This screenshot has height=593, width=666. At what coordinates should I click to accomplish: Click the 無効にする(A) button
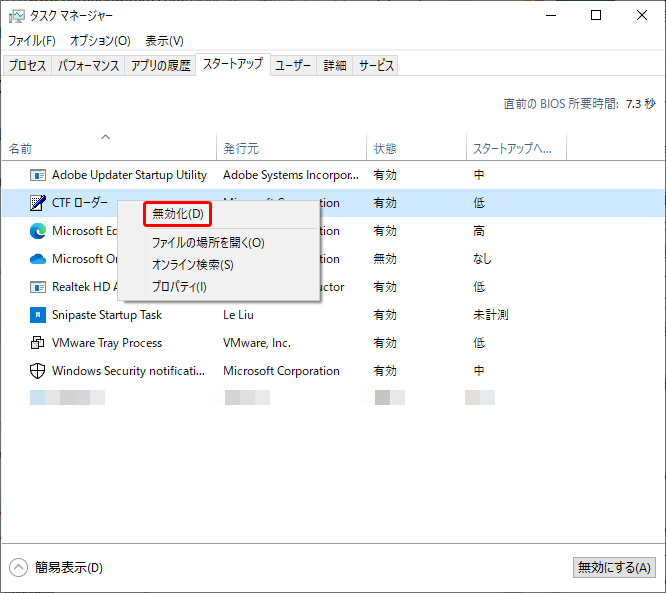(x=614, y=568)
